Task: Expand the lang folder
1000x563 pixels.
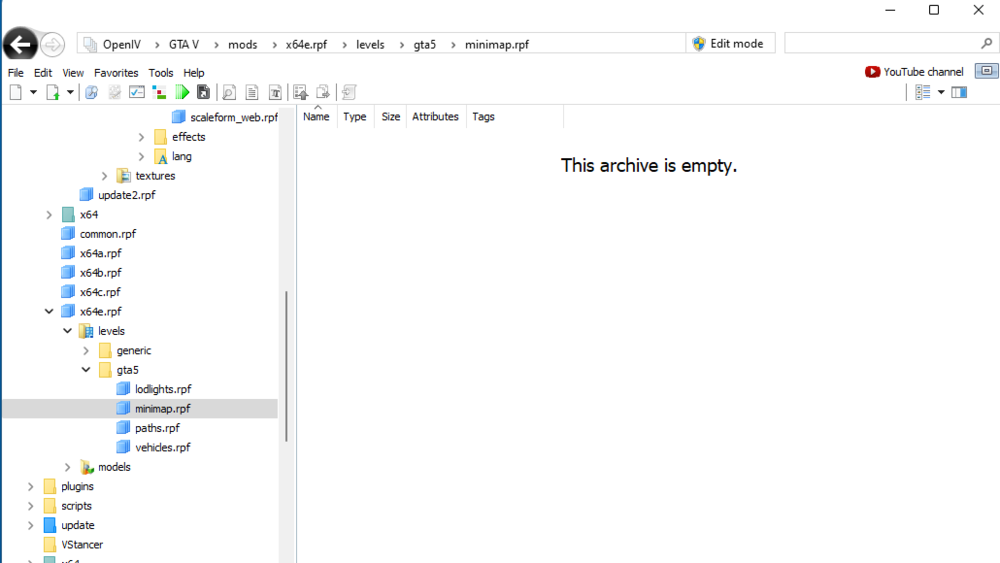Action: (x=142, y=156)
